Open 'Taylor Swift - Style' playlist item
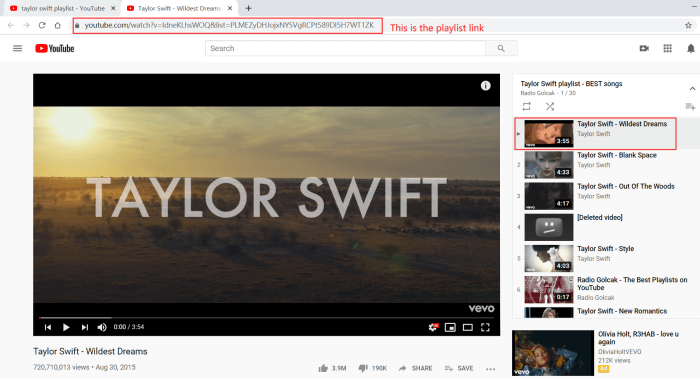Image resolution: width=700 pixels, height=379 pixels. tap(607, 258)
